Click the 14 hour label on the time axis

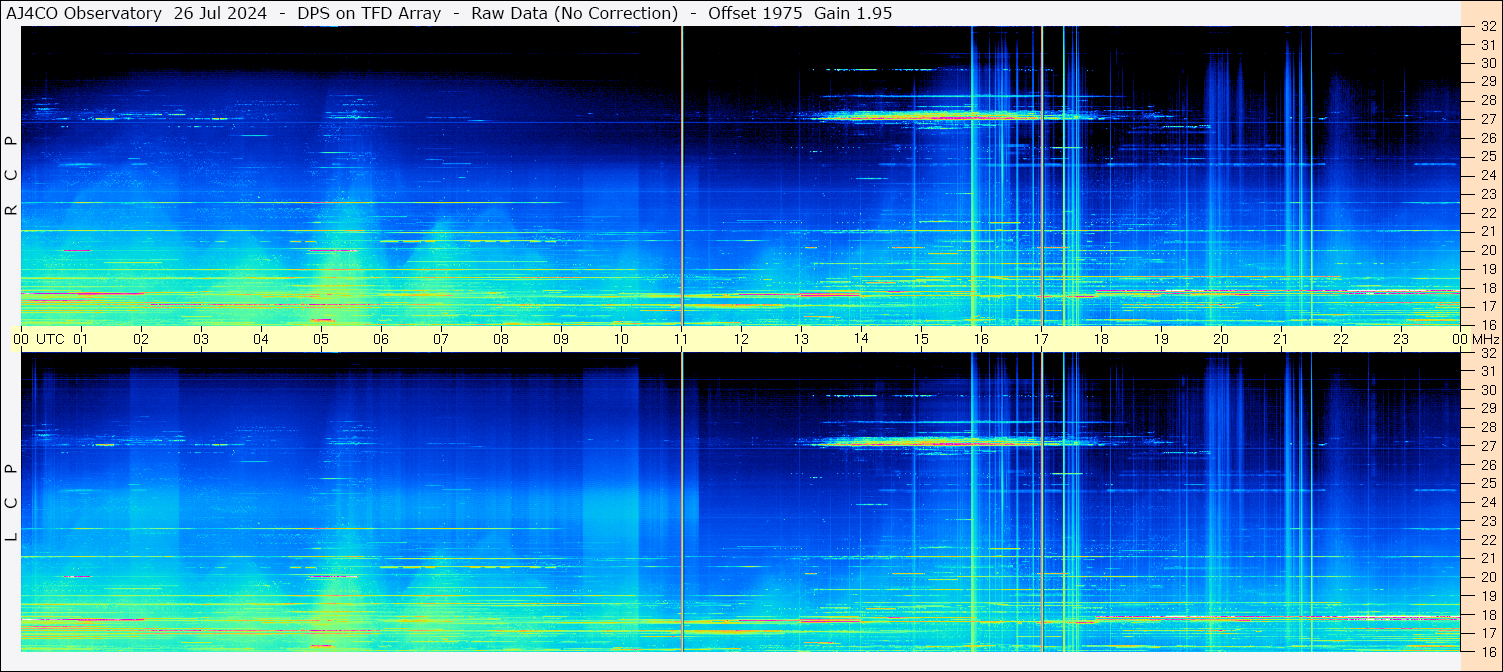pyautogui.click(x=861, y=339)
